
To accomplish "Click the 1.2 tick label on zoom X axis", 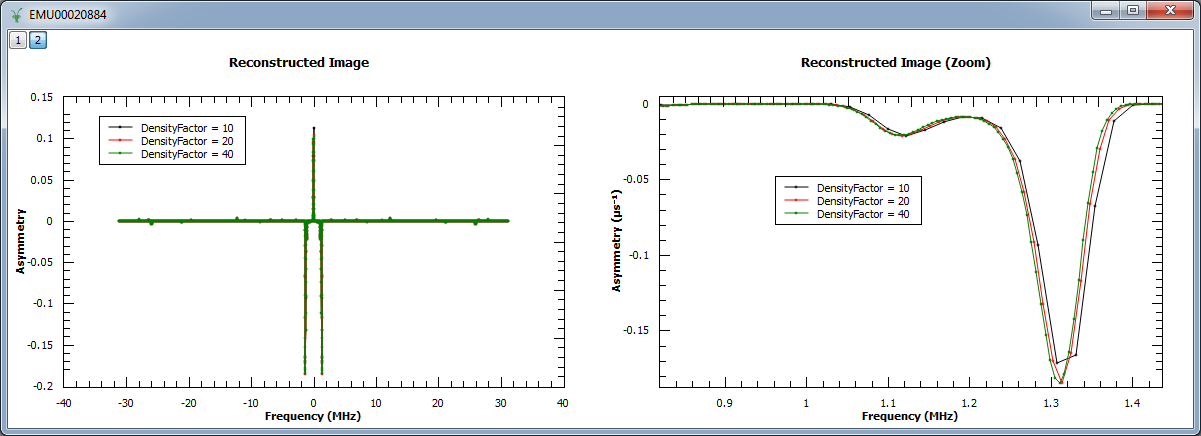I will tap(969, 402).
